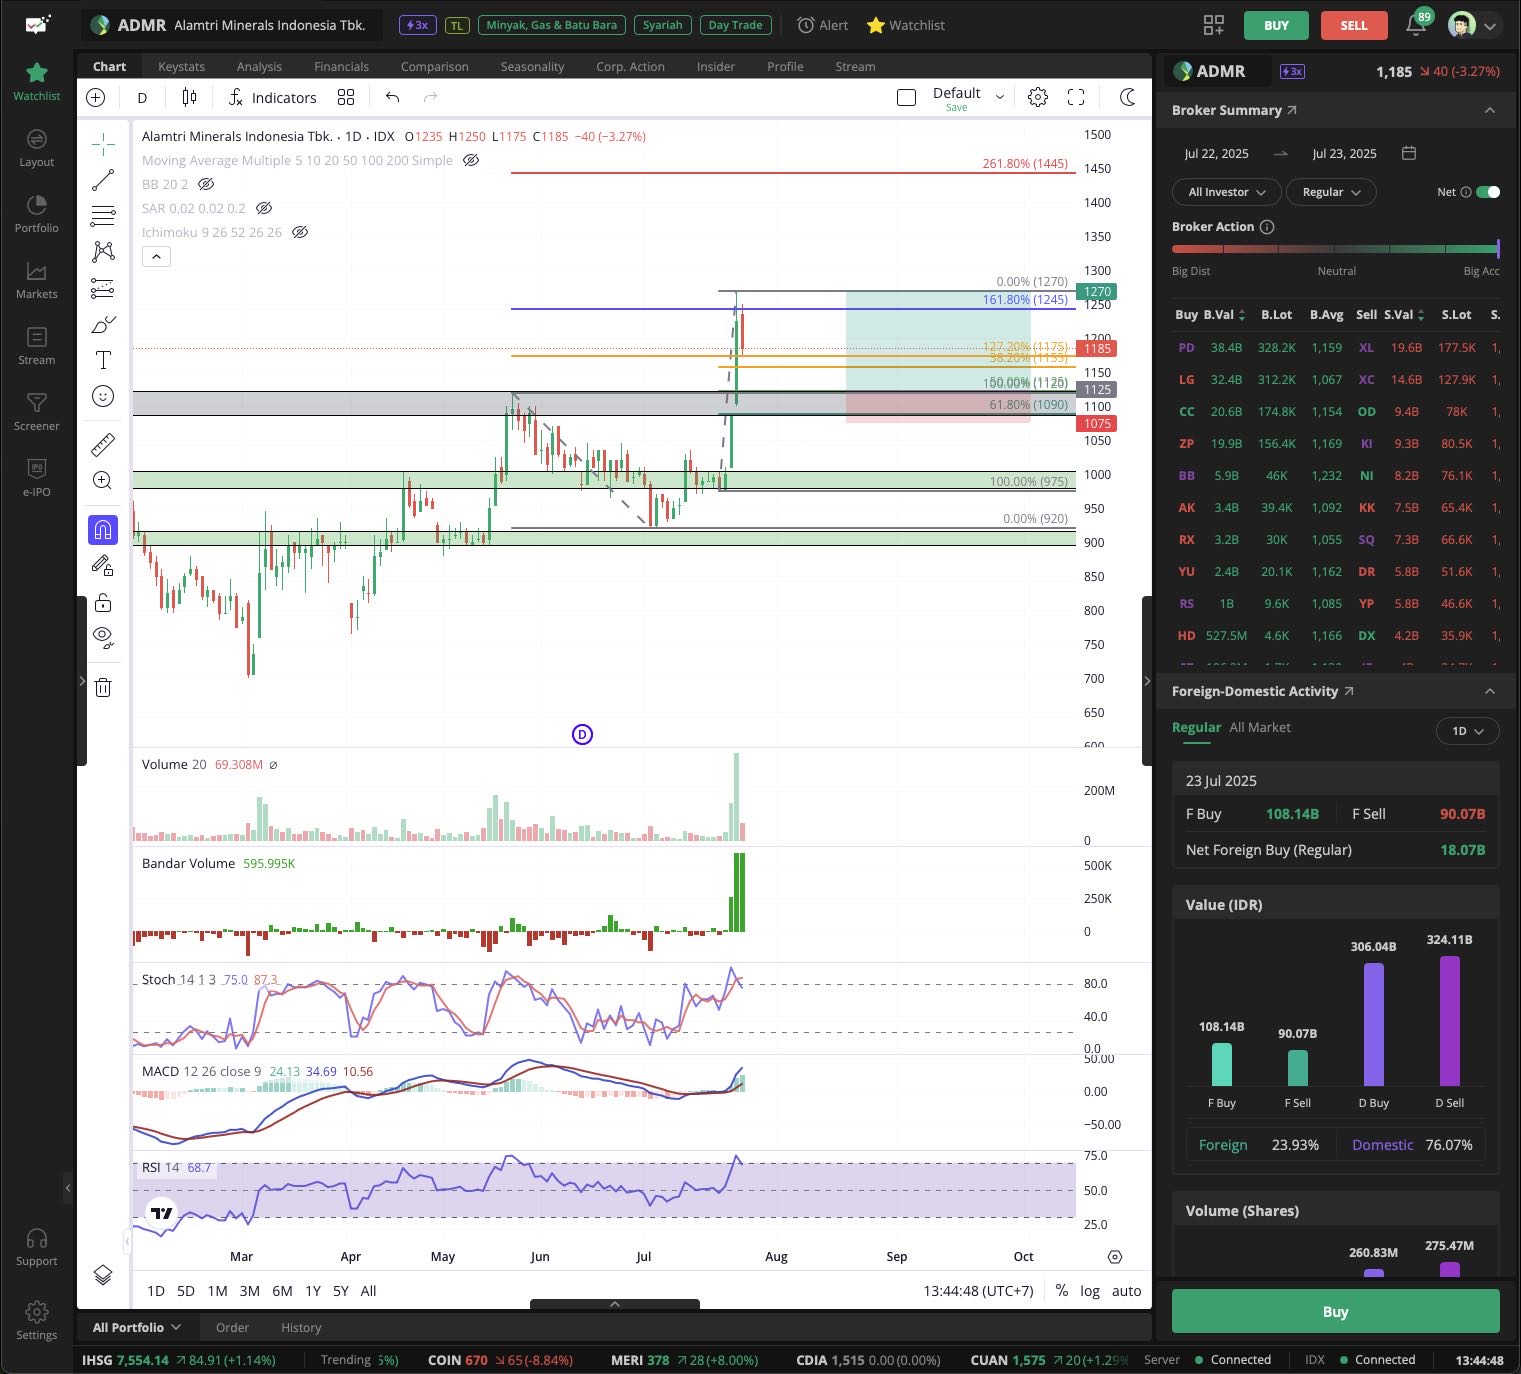1521x1374 pixels.
Task: Toggle BB 20 2 indicator visibility
Action: [x=206, y=184]
